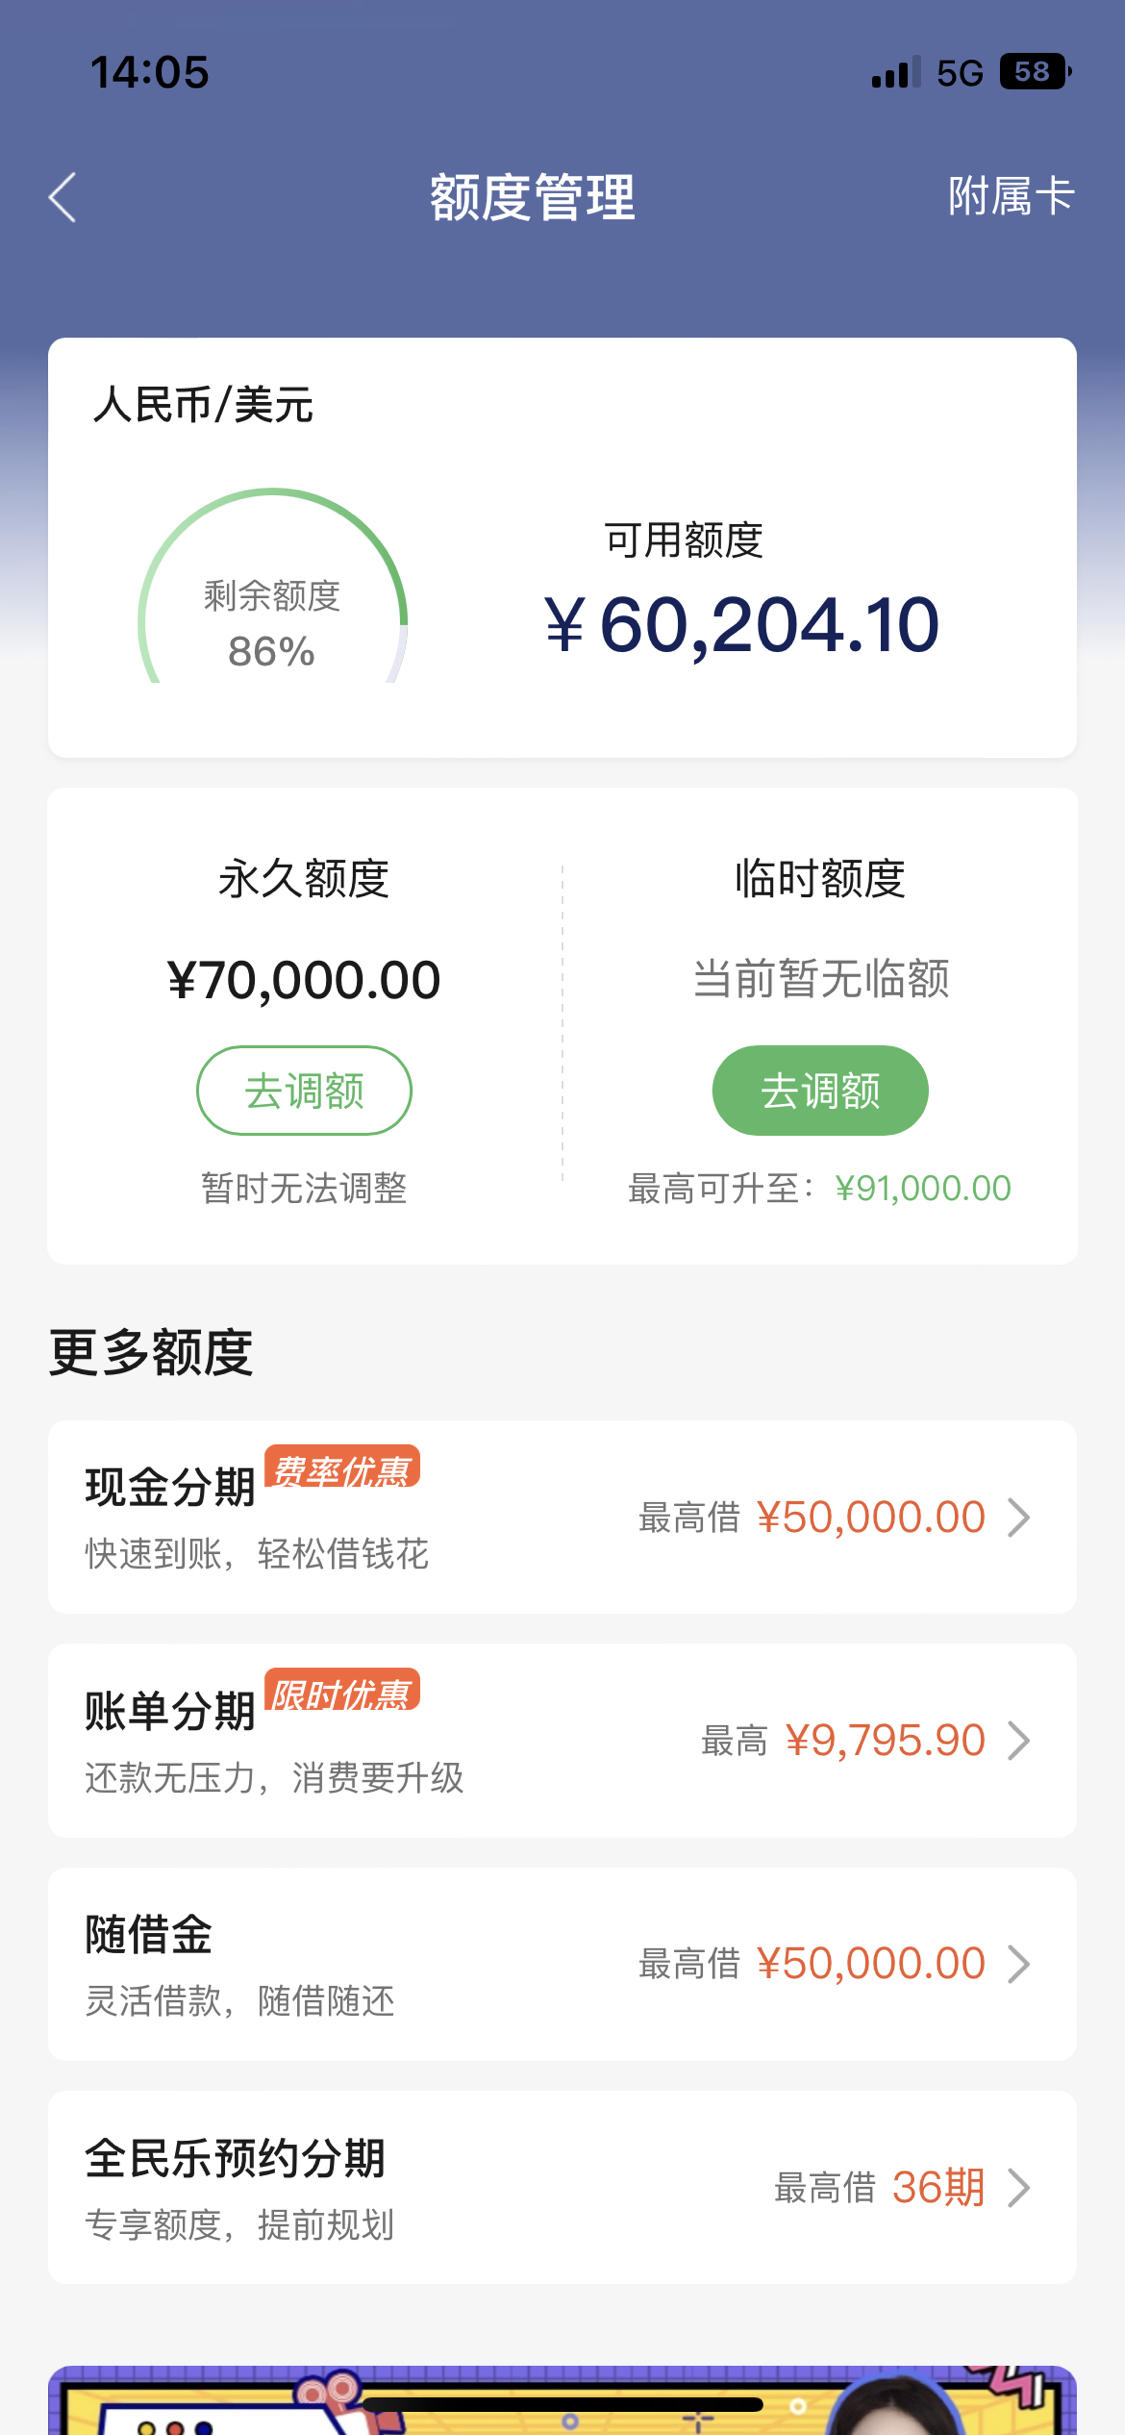Image resolution: width=1125 pixels, height=2435 pixels.
Task: Tap the back arrow icon
Action: pyautogui.click(x=63, y=197)
